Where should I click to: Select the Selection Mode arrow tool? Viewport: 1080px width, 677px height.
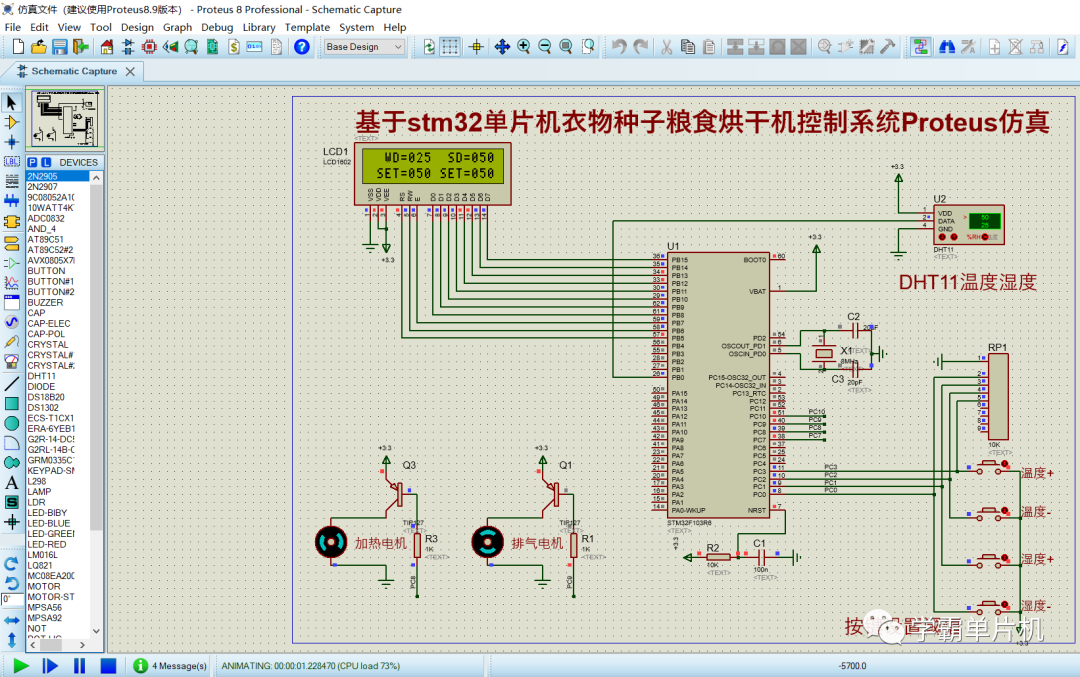tap(12, 103)
